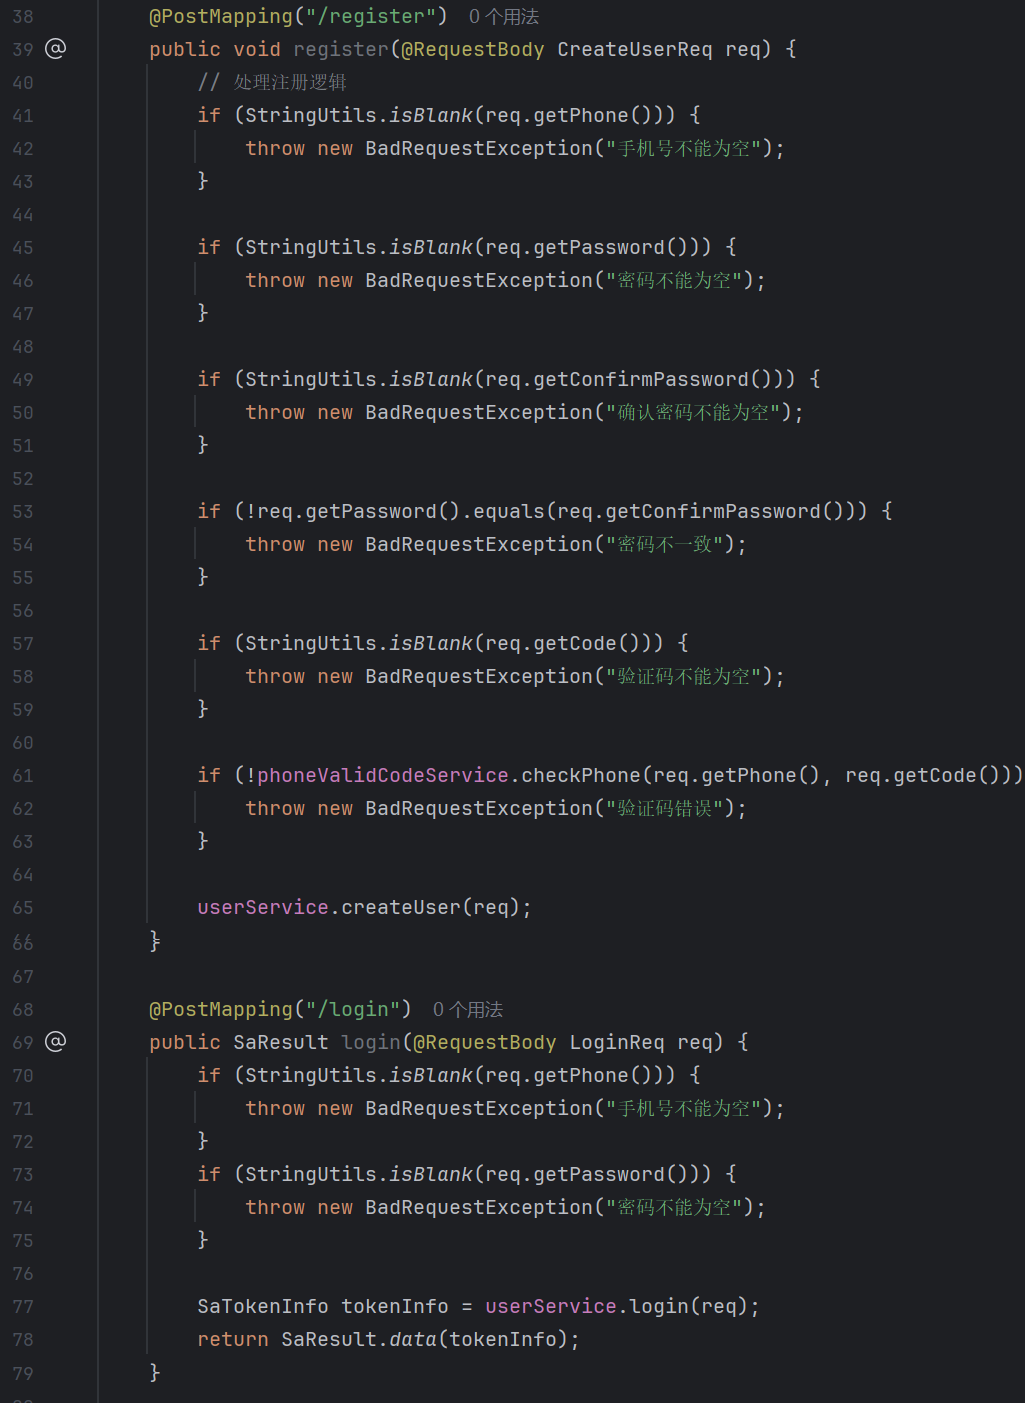Click the login method name on line 69
The image size is (1025, 1403).
(x=371, y=1042)
